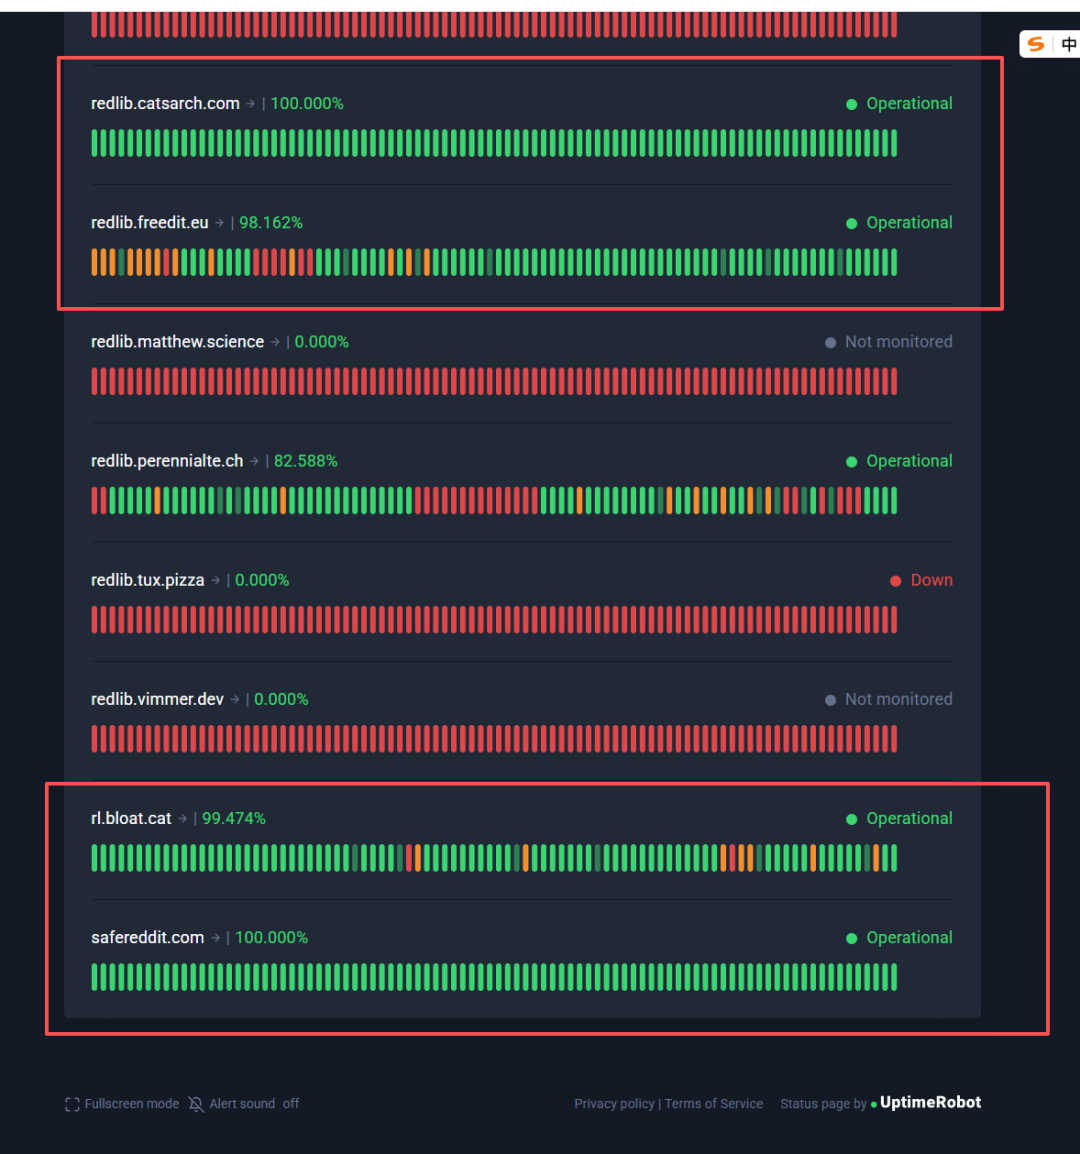Click the Sogou input method logo icon
Viewport: 1080px width, 1154px height.
click(1037, 44)
